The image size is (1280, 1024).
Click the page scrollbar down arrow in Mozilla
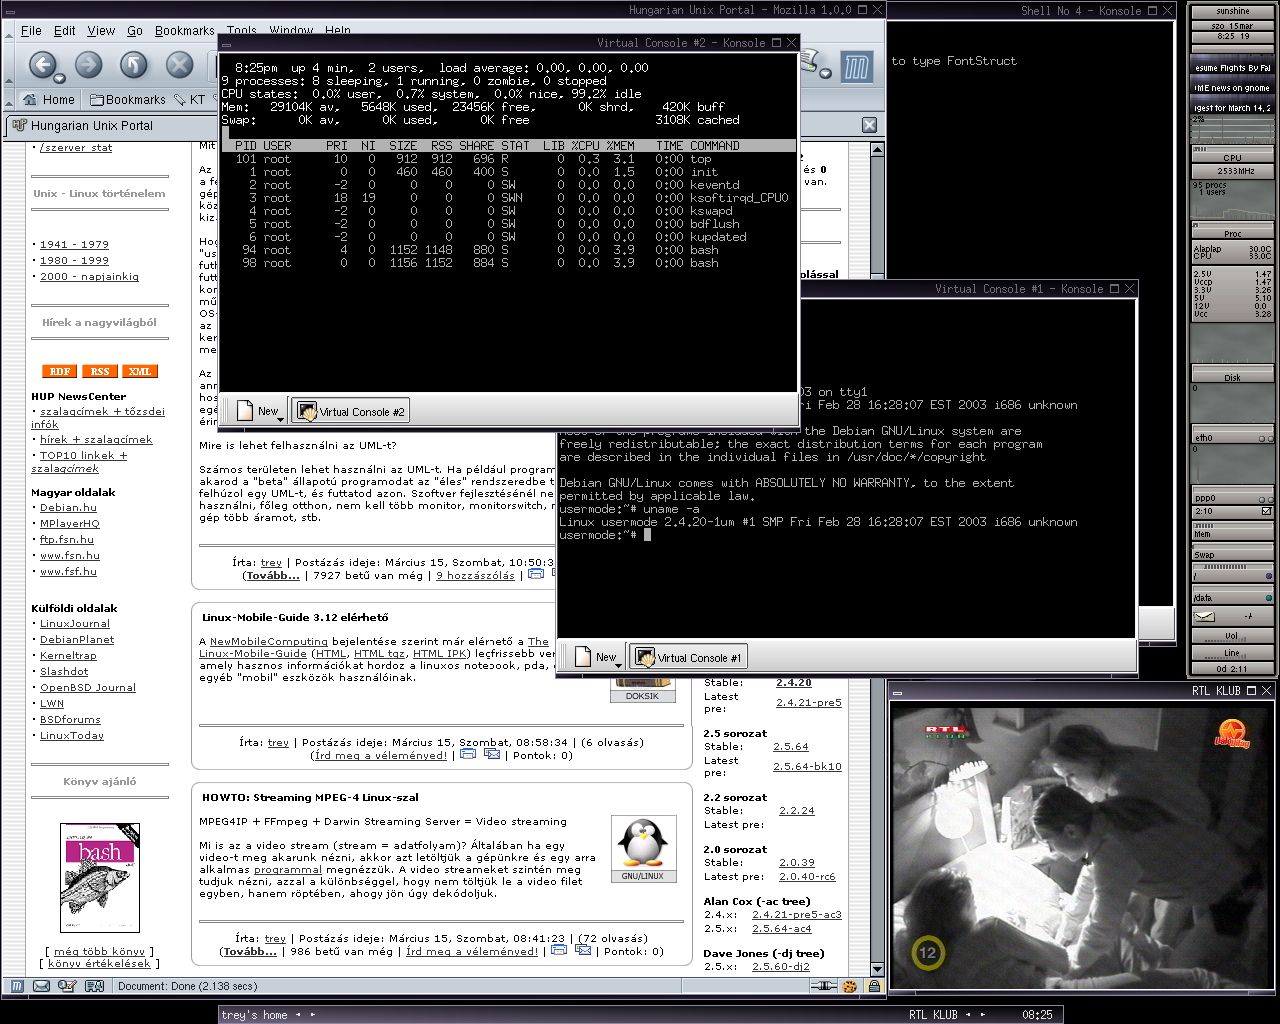click(877, 968)
